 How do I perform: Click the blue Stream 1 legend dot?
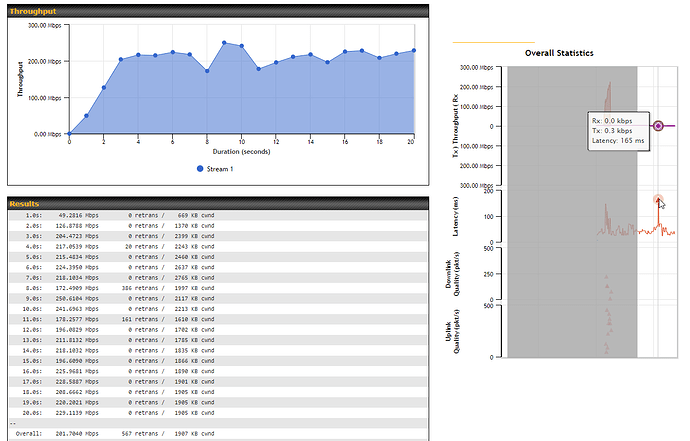tap(200, 169)
